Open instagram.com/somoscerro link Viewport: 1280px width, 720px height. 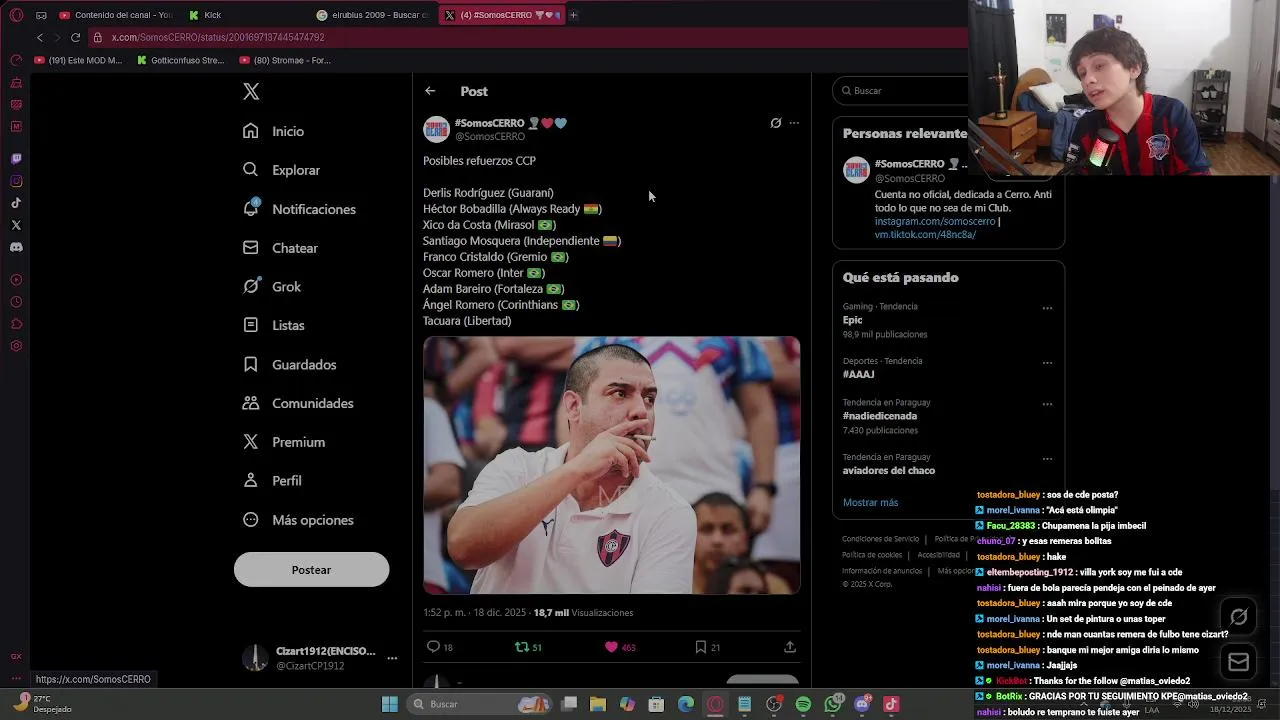[x=934, y=221]
